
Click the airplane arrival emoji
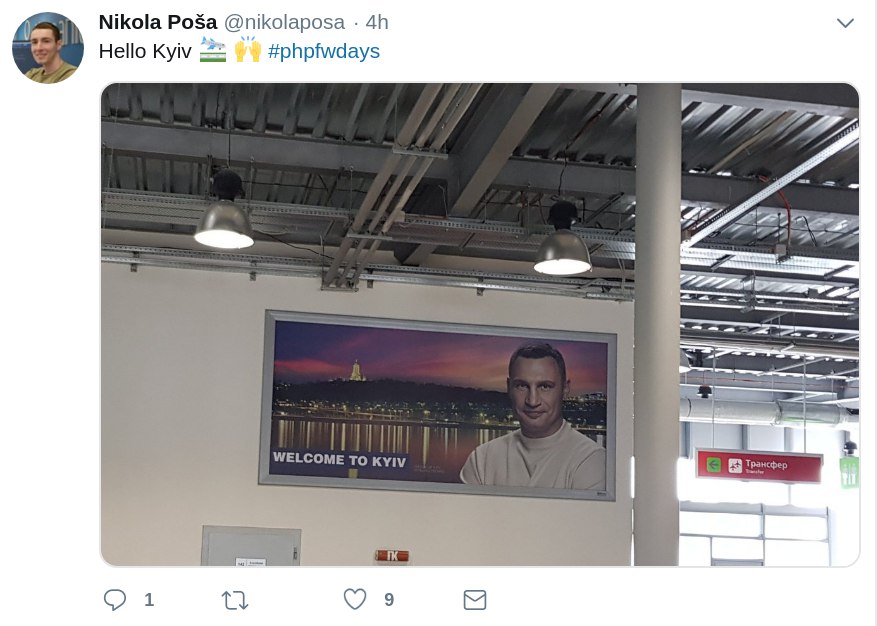click(x=213, y=50)
